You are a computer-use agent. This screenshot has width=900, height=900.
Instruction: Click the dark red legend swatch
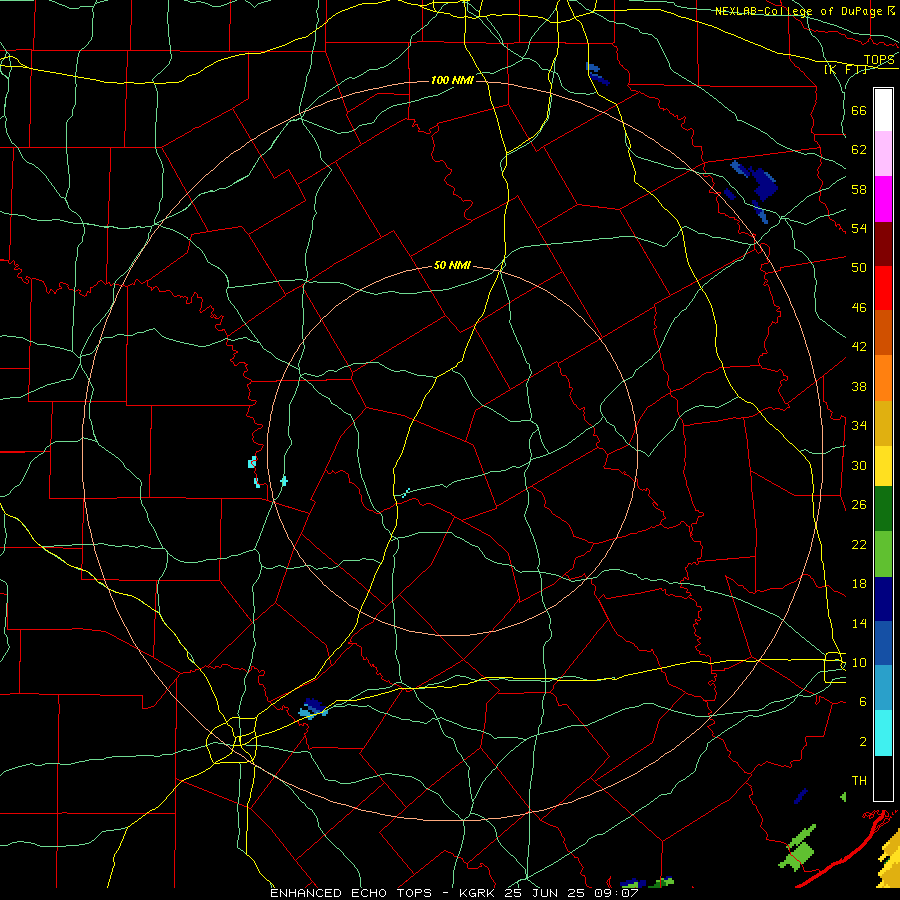coord(883,244)
